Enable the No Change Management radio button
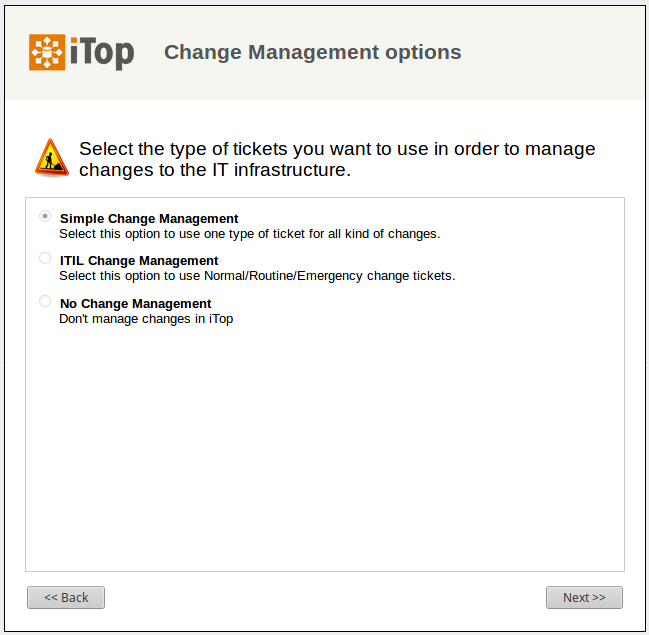Image resolution: width=649 pixels, height=635 pixels. click(x=45, y=301)
